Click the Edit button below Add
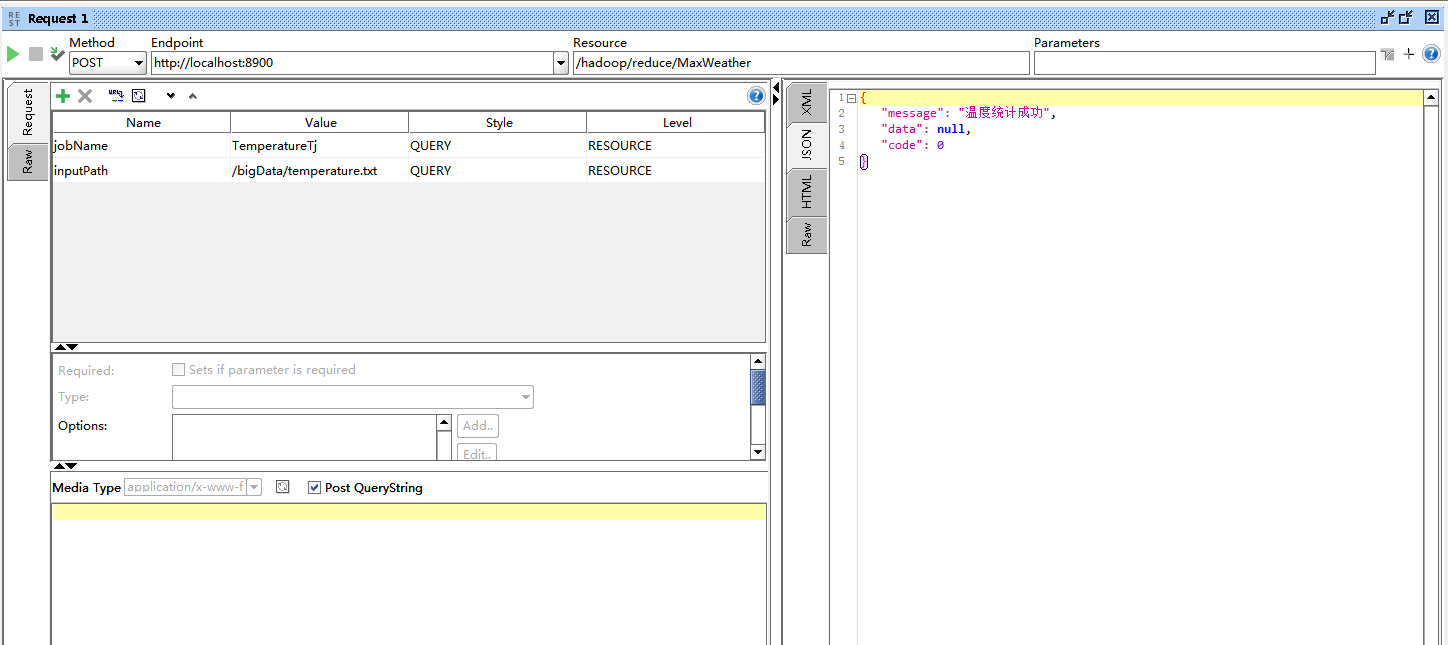The width and height of the screenshot is (1448, 645). pos(477,452)
